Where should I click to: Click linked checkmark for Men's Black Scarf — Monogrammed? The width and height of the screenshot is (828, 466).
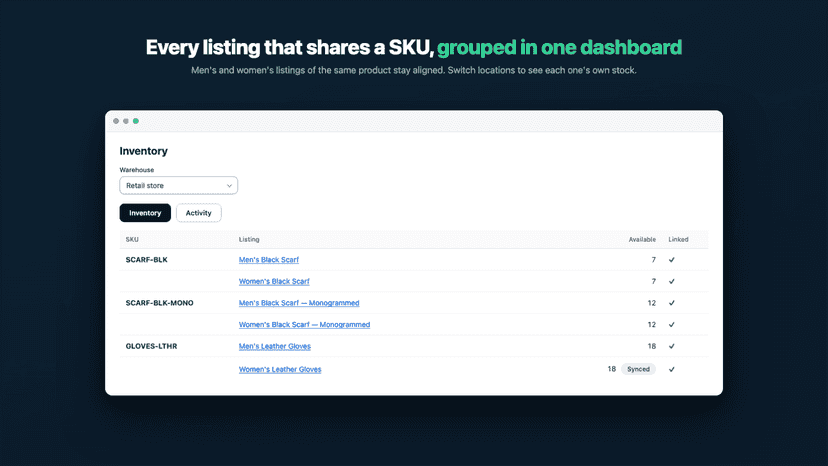[x=672, y=303]
